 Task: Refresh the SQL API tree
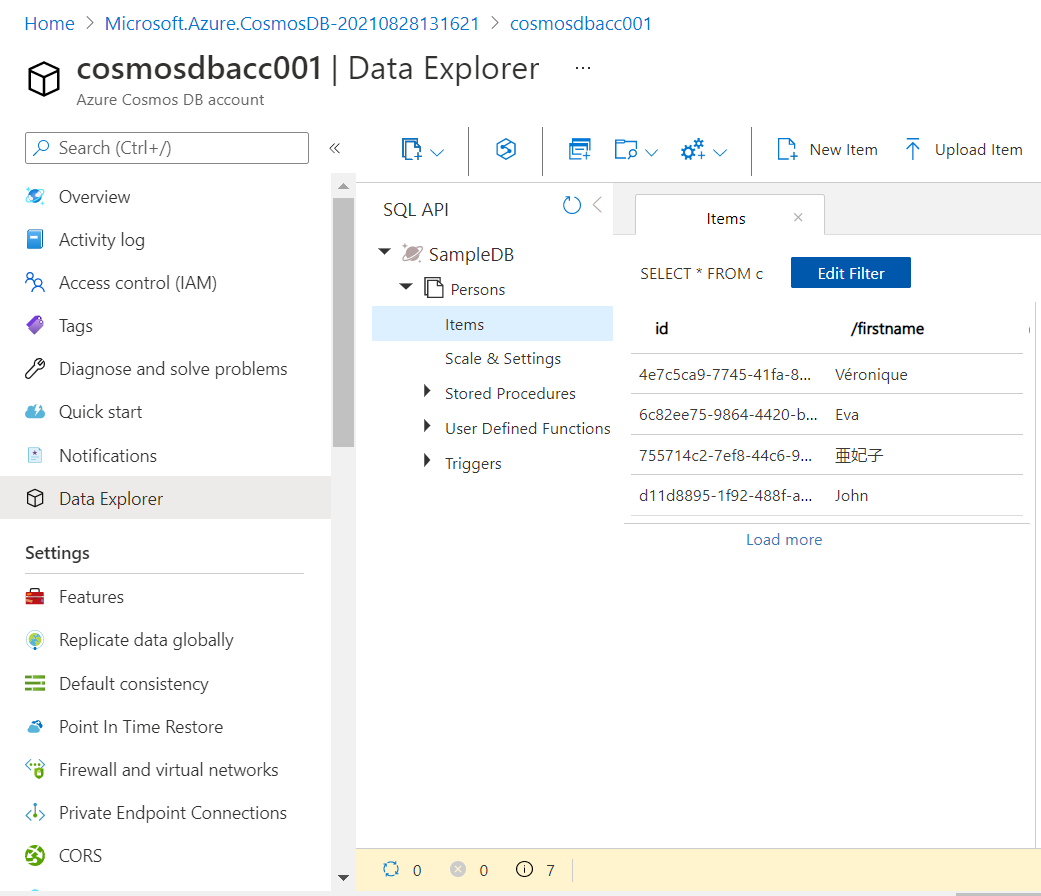(572, 206)
